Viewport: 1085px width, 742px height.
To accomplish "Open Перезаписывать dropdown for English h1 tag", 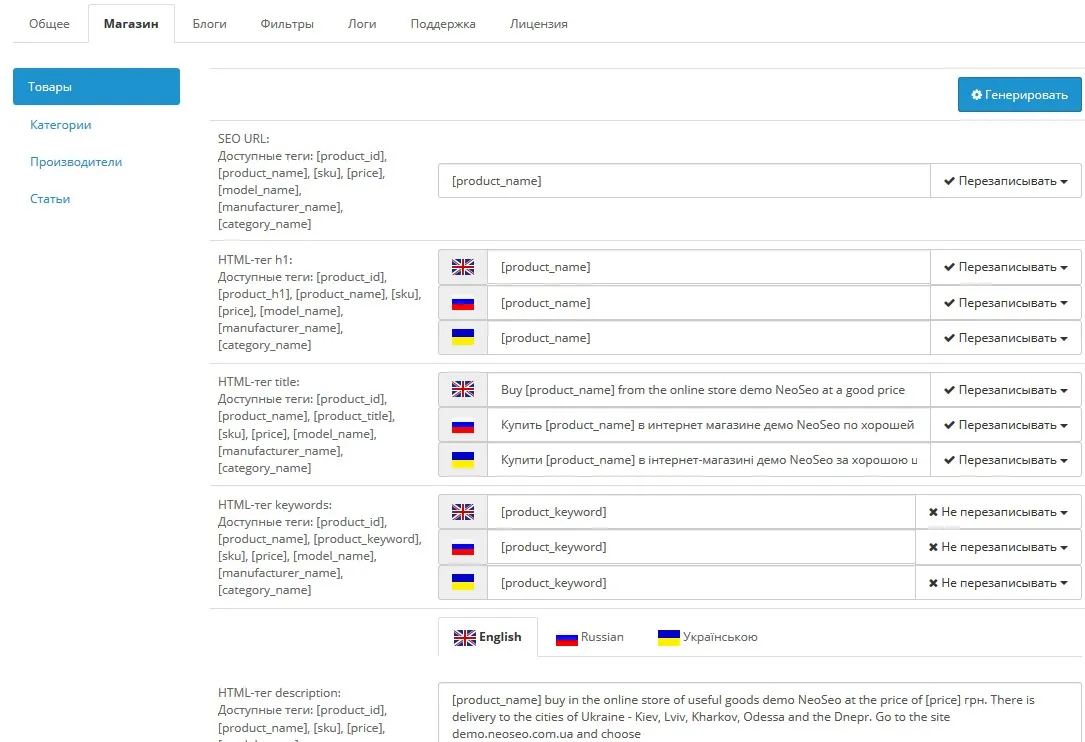I will [1005, 267].
